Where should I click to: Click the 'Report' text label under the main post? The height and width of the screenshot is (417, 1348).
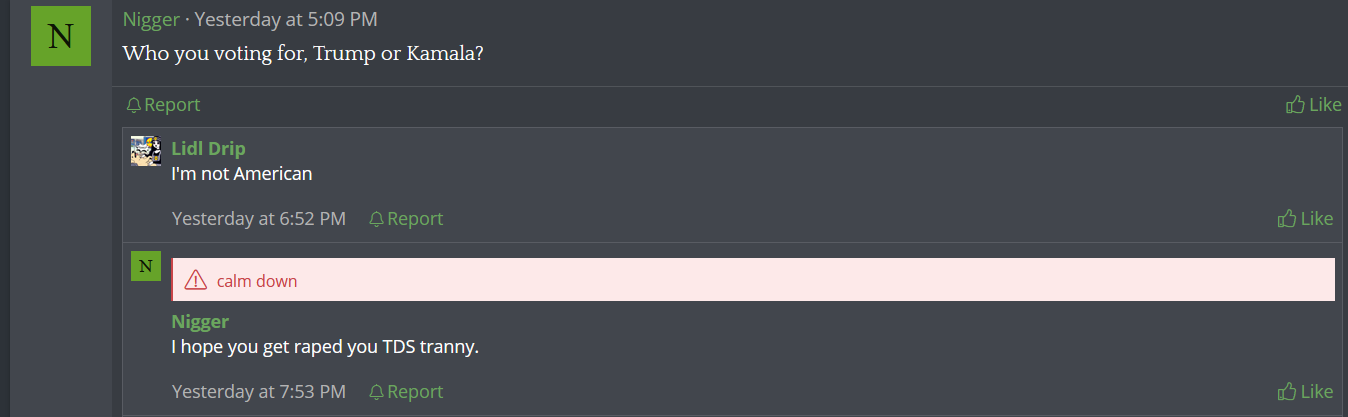point(172,105)
